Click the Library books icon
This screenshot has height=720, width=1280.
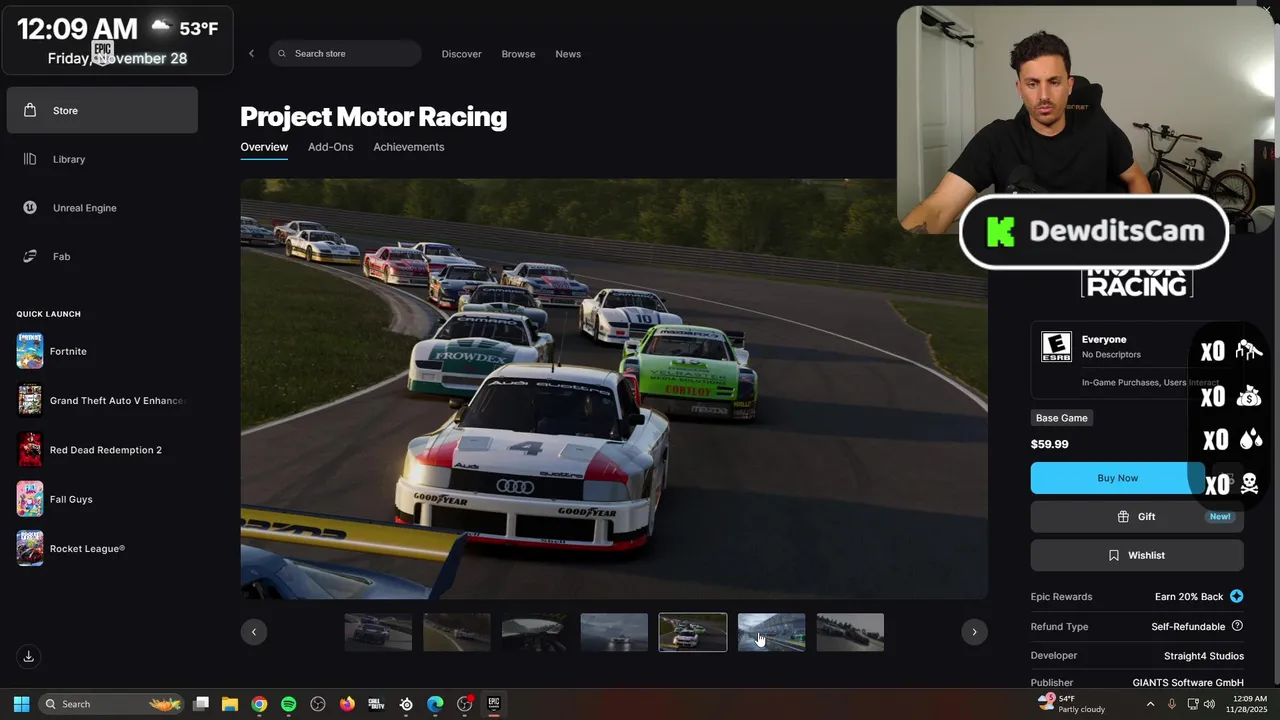tap(30, 159)
